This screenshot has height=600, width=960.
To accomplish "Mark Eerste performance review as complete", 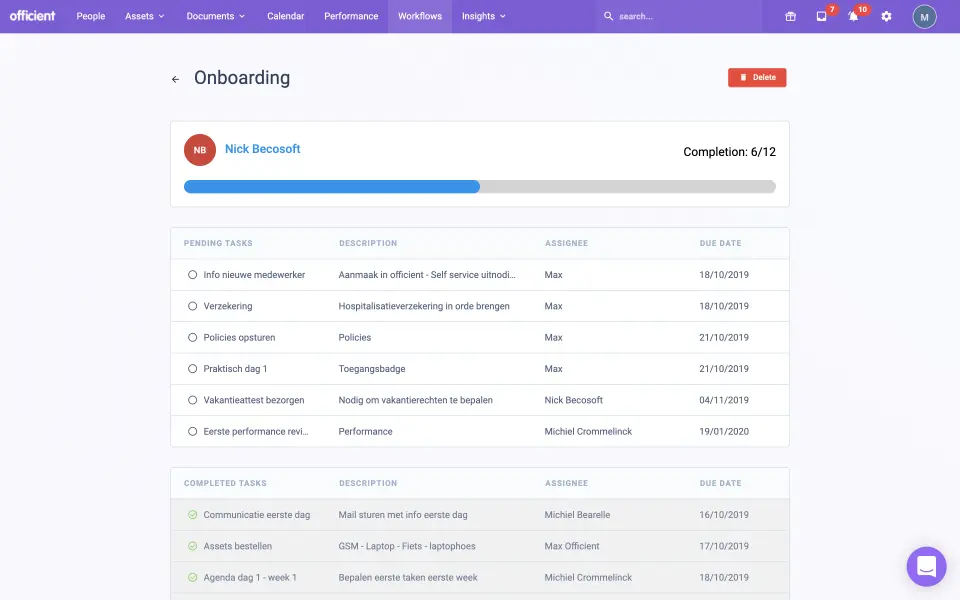I will click(192, 432).
